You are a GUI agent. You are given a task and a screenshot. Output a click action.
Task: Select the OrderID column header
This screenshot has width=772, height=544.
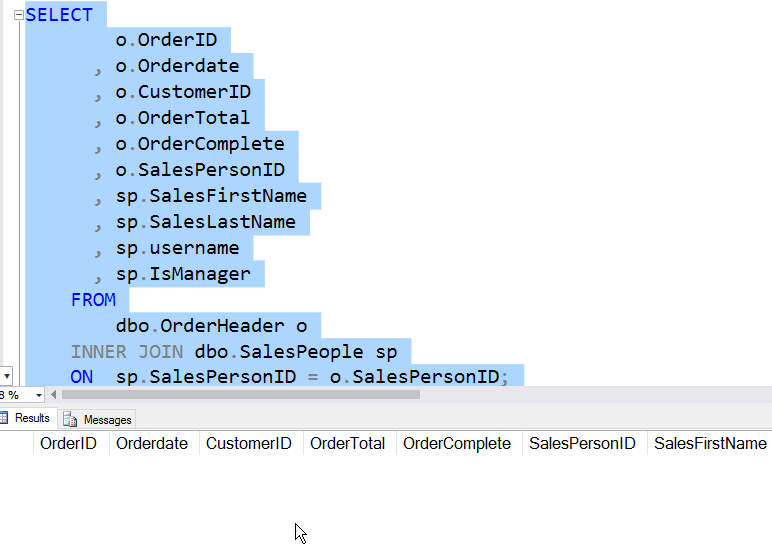coord(68,444)
